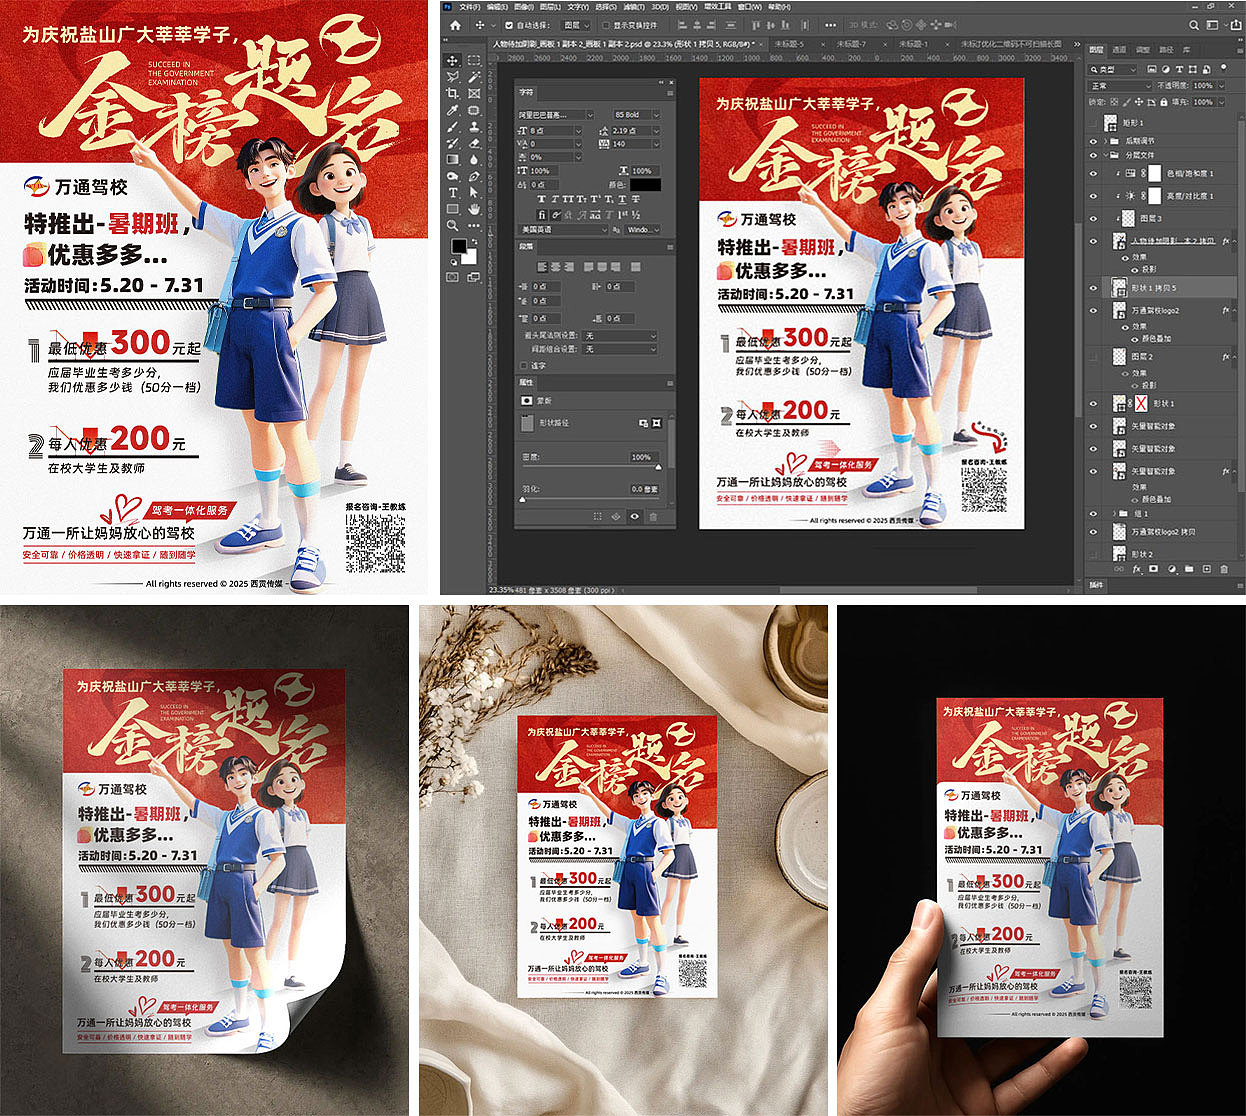The height and width of the screenshot is (1116, 1246).
Task: Apply faux bold in Character panel
Action: pyautogui.click(x=541, y=199)
